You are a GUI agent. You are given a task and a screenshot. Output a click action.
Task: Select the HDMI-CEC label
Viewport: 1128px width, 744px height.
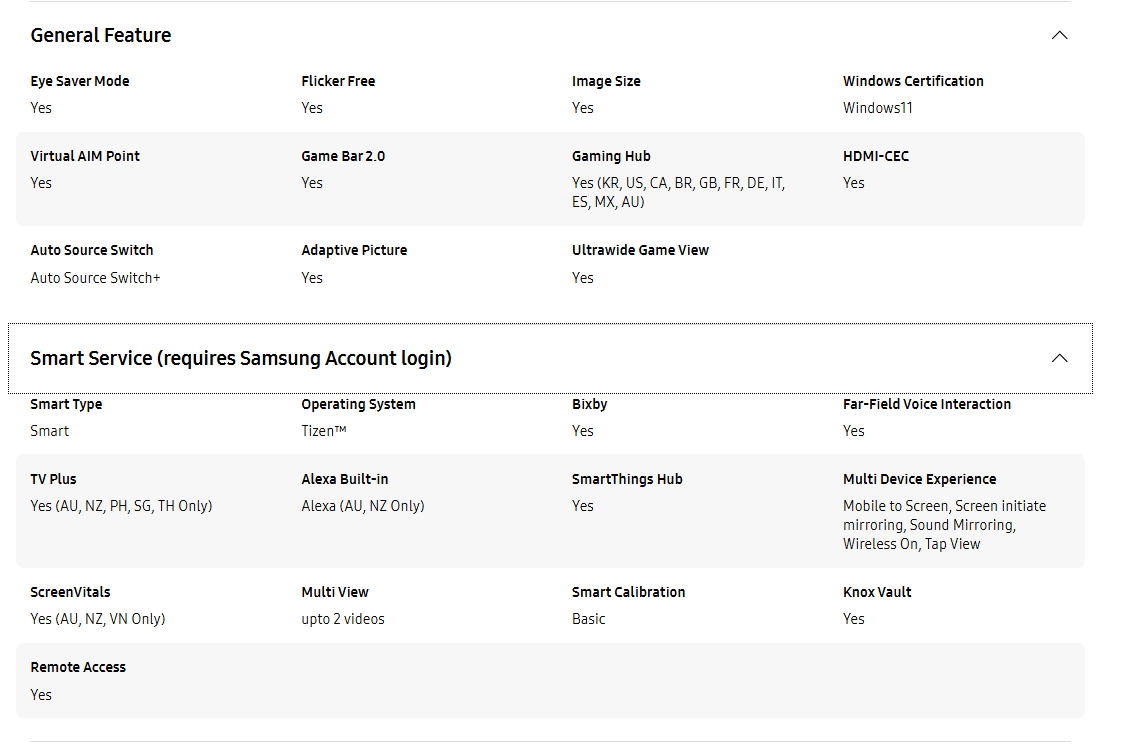(x=875, y=156)
